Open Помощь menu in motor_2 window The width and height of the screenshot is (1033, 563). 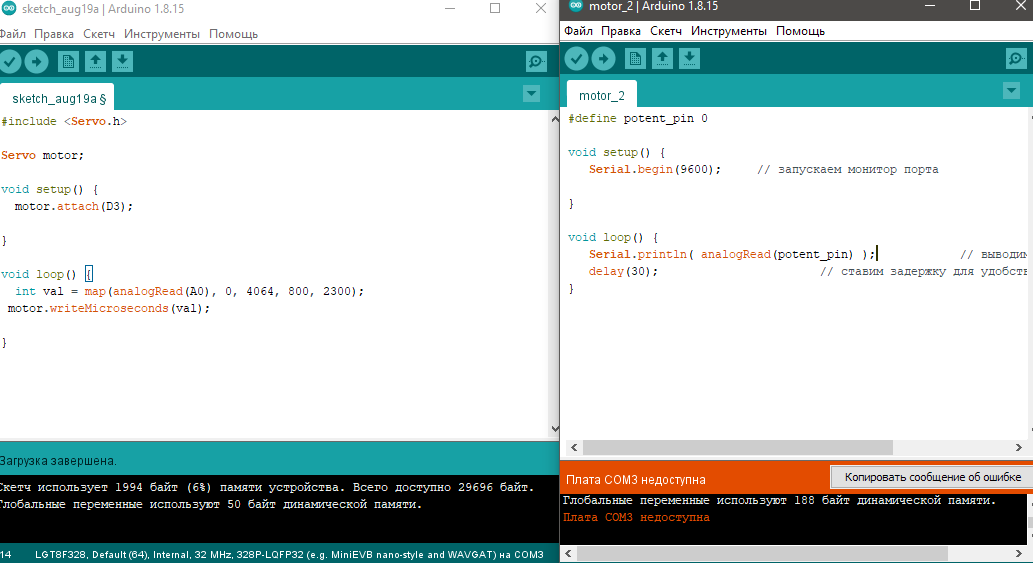[x=800, y=31]
